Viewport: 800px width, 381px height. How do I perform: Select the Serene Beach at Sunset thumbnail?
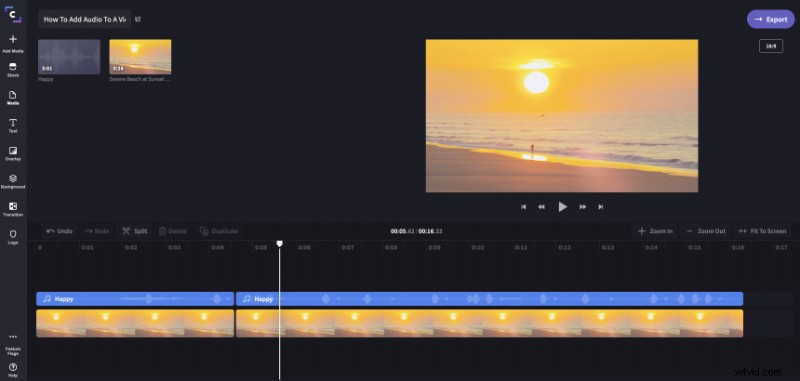coord(140,57)
